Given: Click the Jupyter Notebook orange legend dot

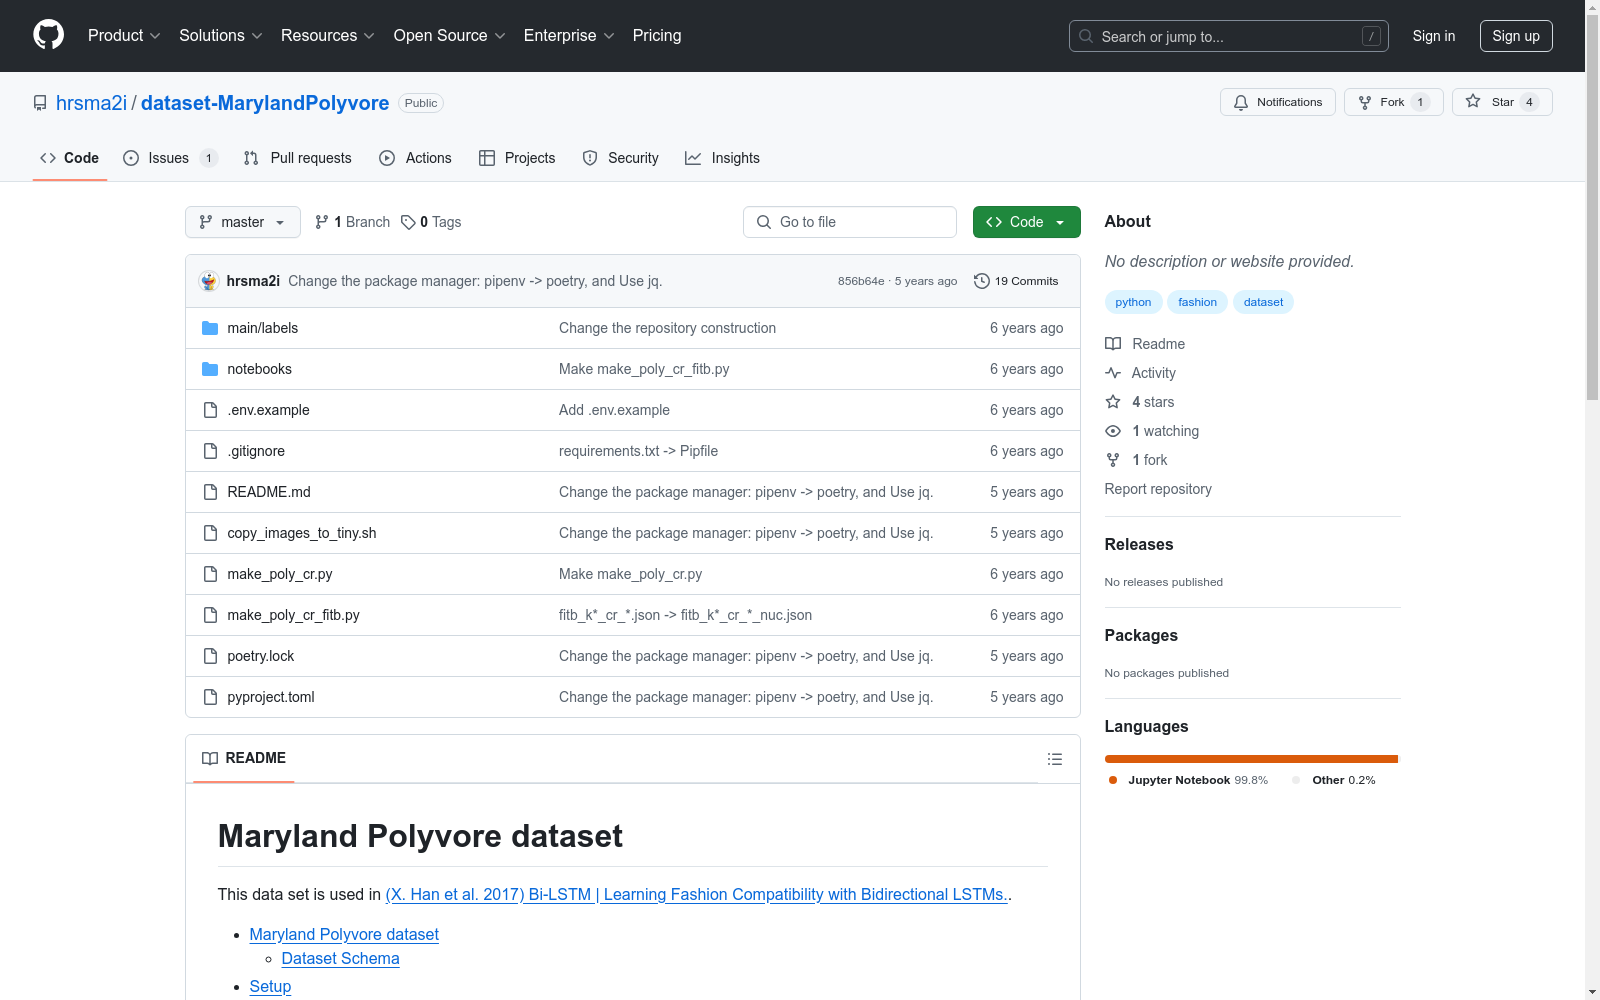Looking at the screenshot, I should [1113, 780].
